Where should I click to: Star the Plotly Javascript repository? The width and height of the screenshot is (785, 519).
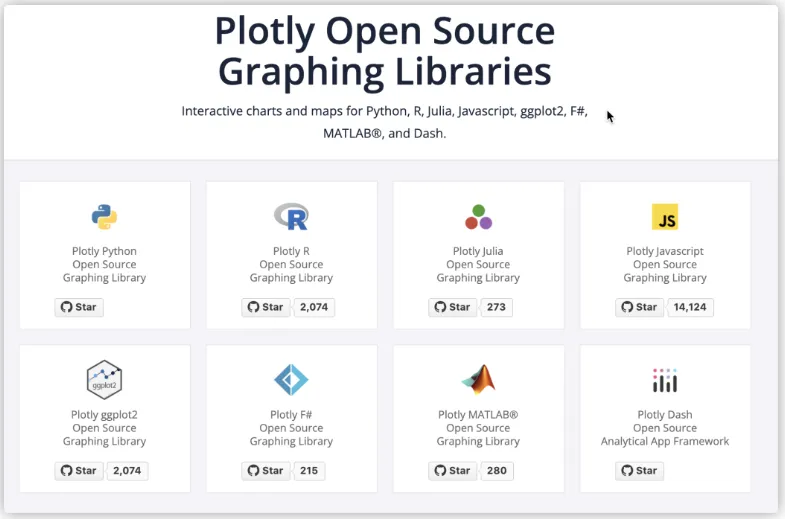(x=640, y=307)
